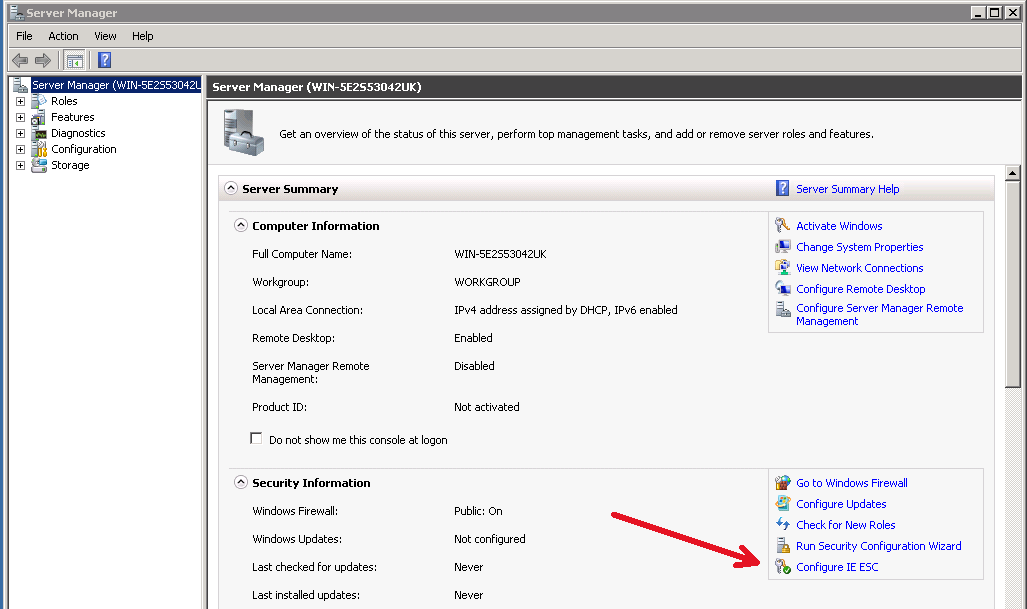Expand the Diagnostics tree node
This screenshot has height=609, width=1027.
point(20,133)
